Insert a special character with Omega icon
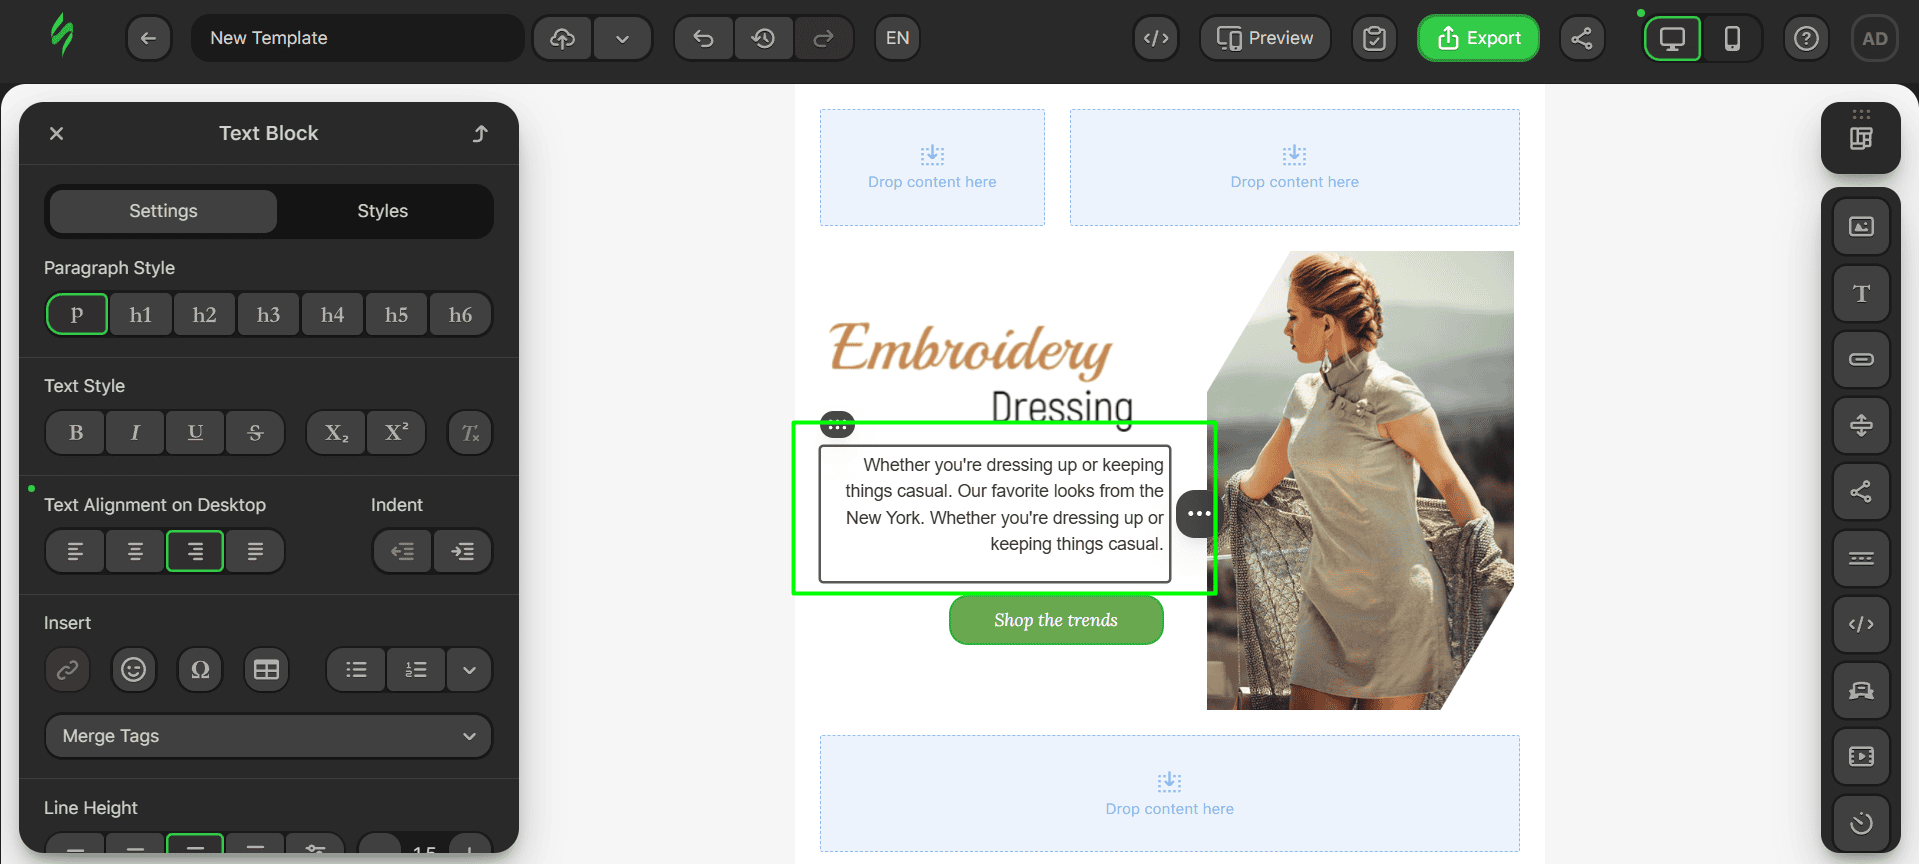Screen dimensions: 1919x864 [x=200, y=670]
